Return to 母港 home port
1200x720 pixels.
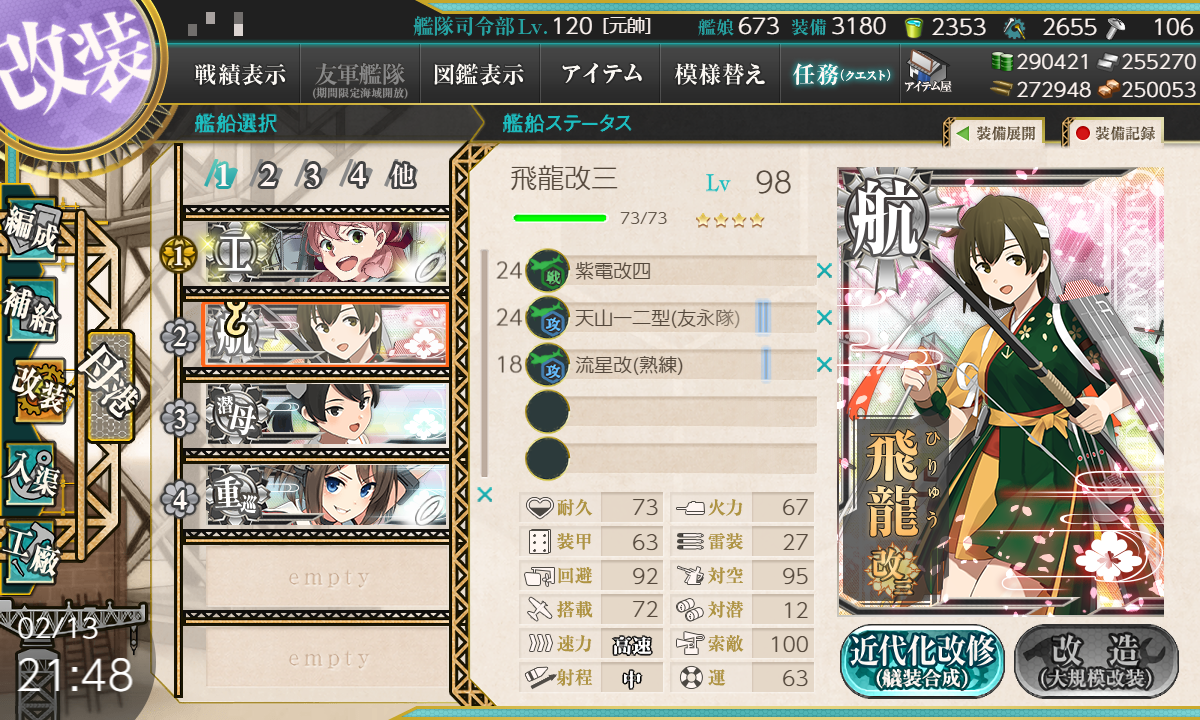pos(108,385)
